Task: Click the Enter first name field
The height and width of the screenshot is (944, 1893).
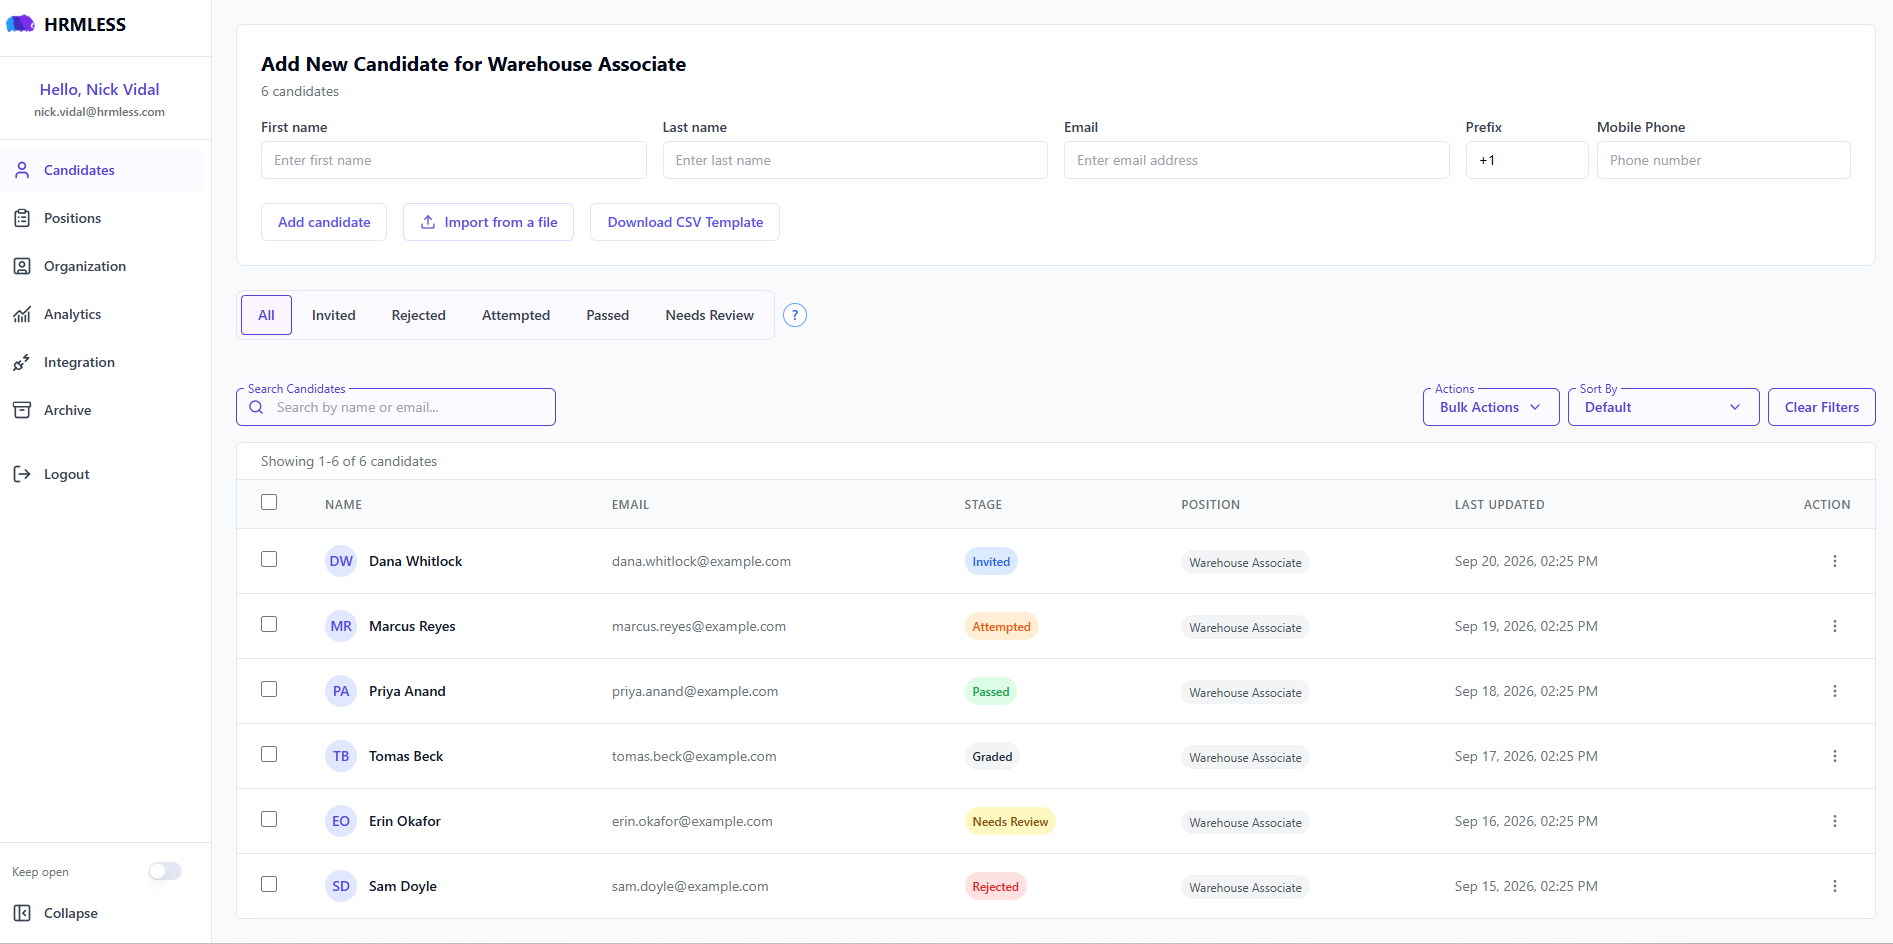Action: pos(454,160)
